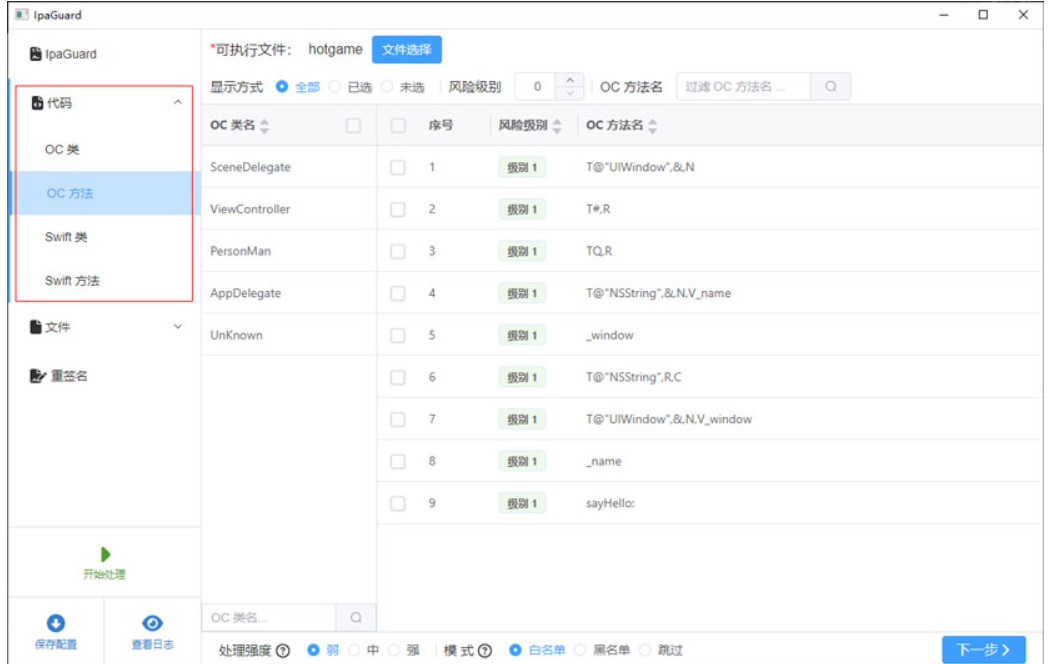Click the help icon next to 处理强度
The height and width of the screenshot is (664, 1058).
[283, 651]
